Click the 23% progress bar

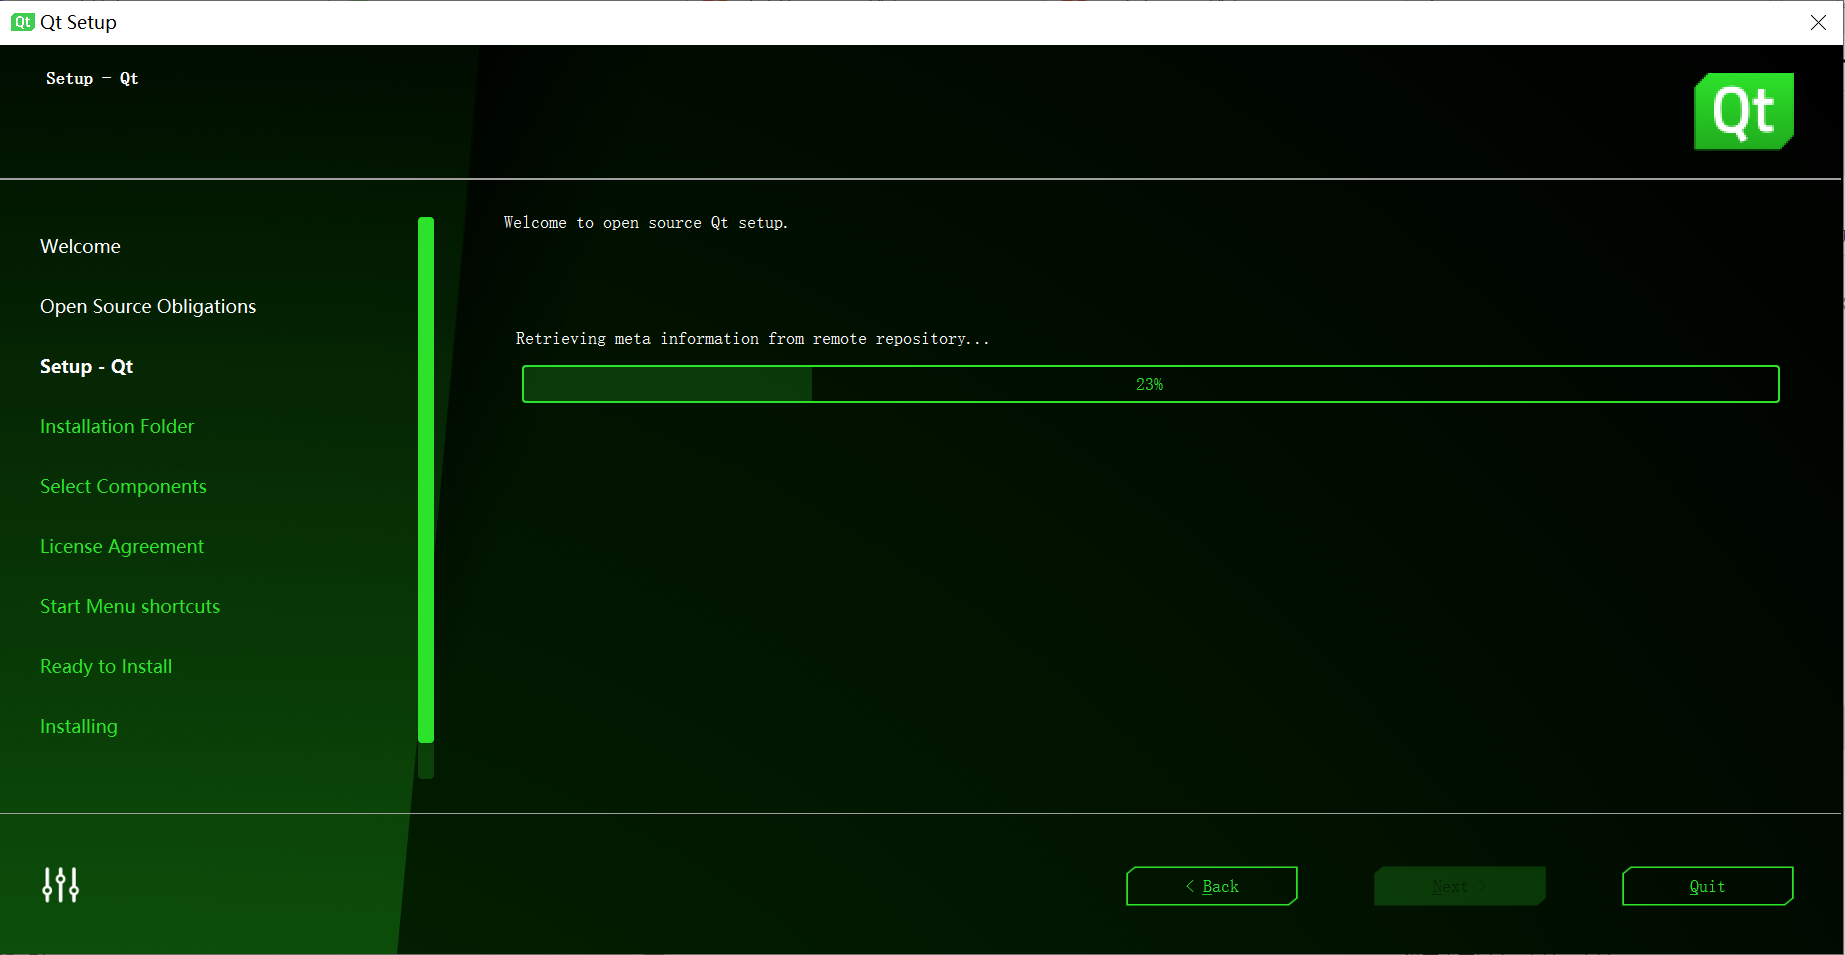[1150, 384]
